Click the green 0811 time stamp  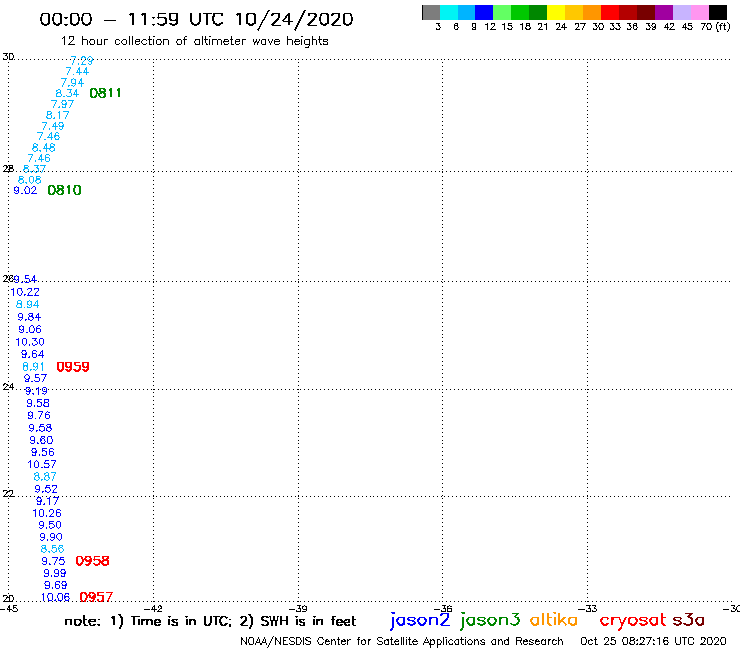click(105, 93)
